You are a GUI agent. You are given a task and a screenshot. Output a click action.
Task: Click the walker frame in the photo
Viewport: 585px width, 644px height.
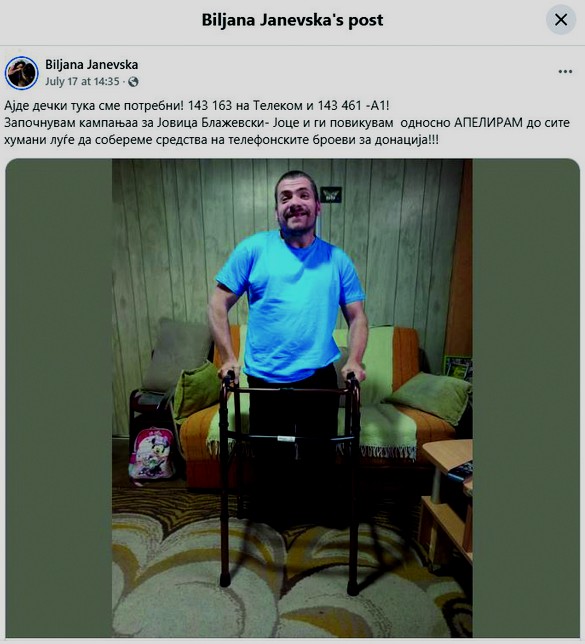290,476
